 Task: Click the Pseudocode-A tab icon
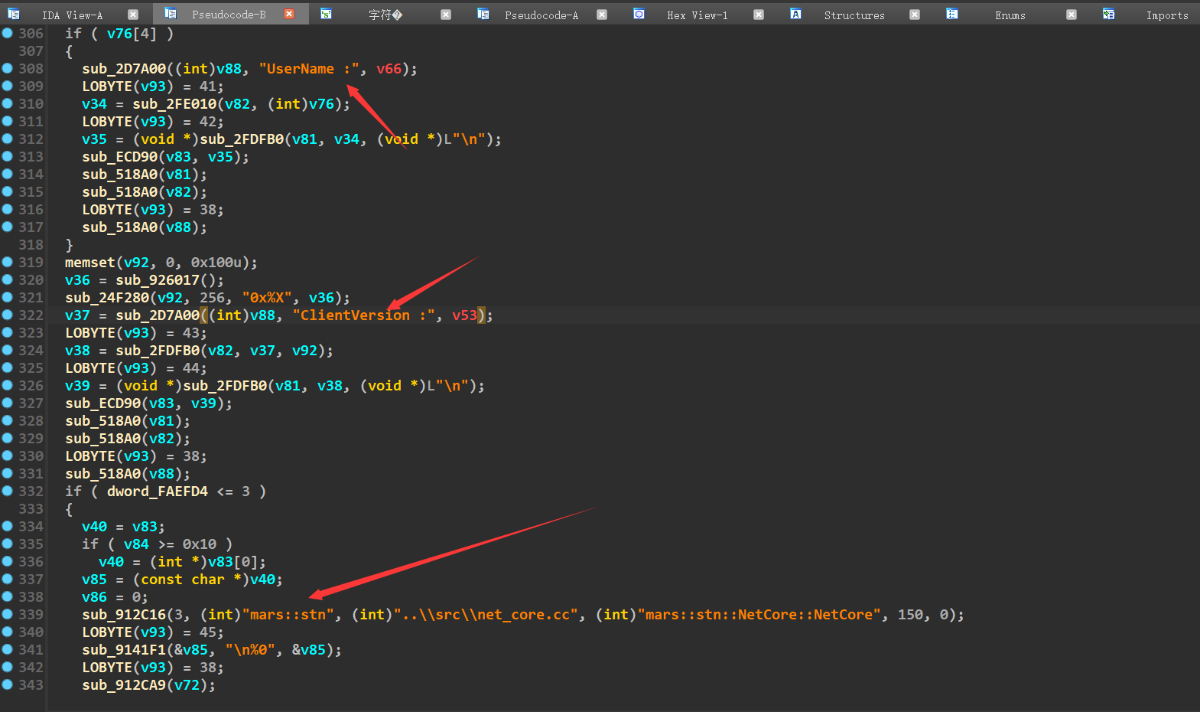(483, 14)
